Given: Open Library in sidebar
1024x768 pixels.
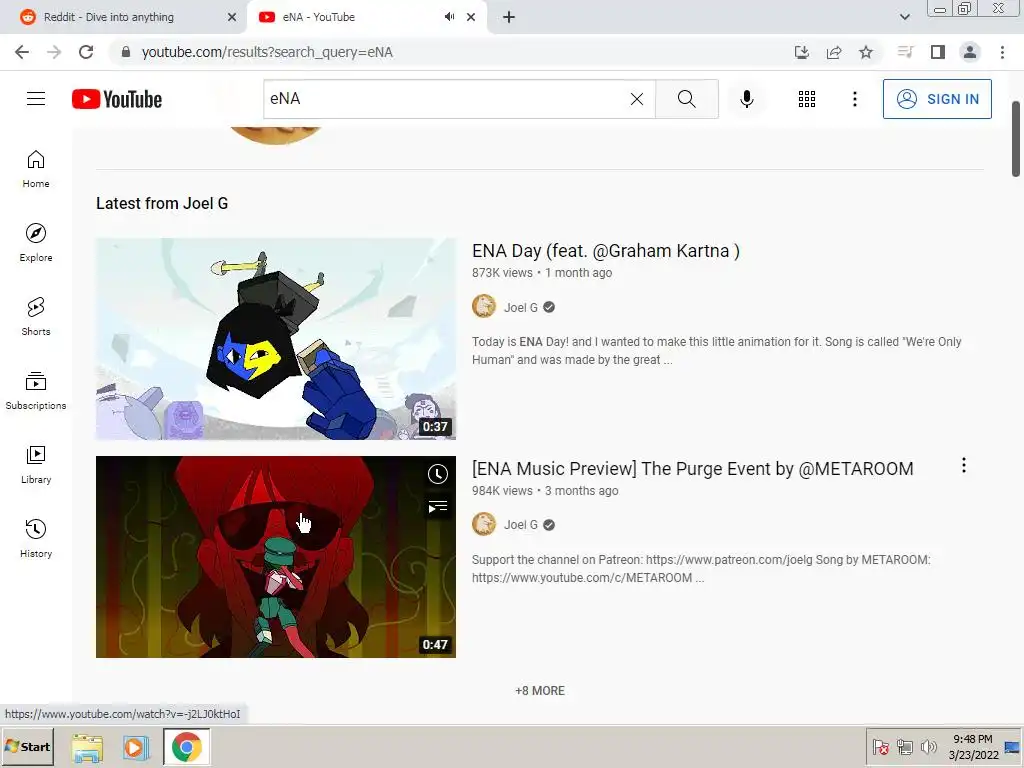Looking at the screenshot, I should point(36,464).
